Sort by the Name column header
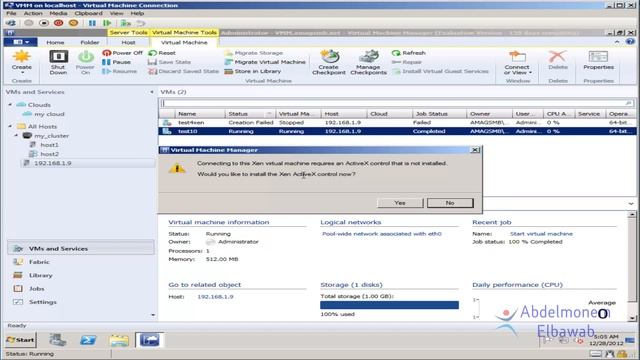The image size is (640, 360). pos(200,114)
